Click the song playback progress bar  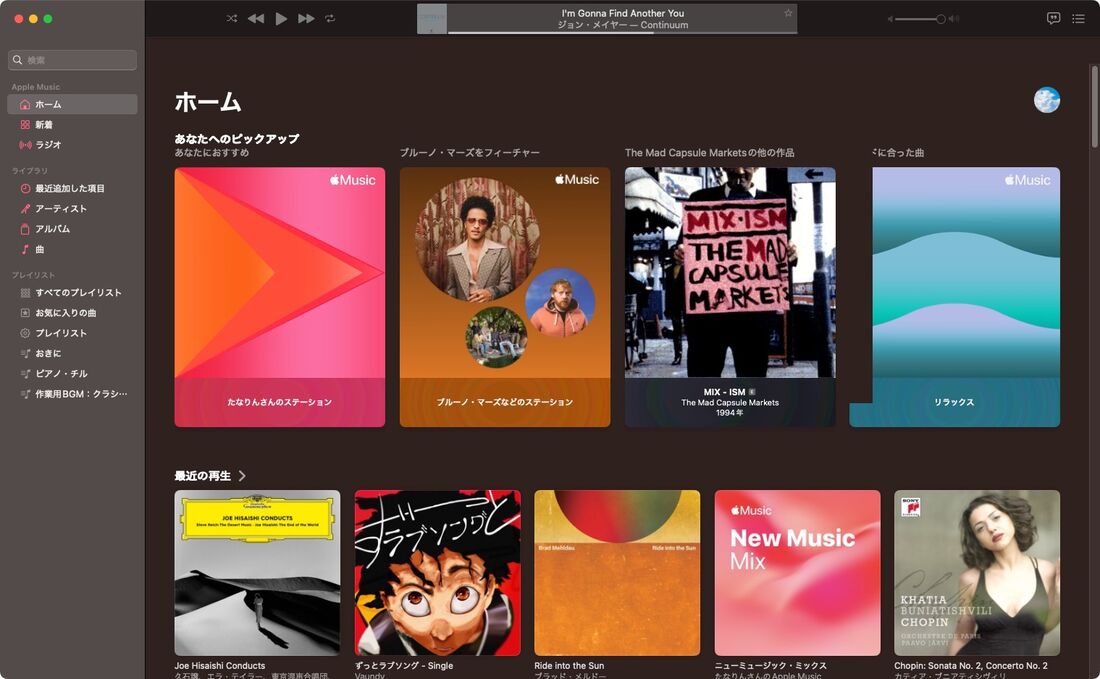622,32
